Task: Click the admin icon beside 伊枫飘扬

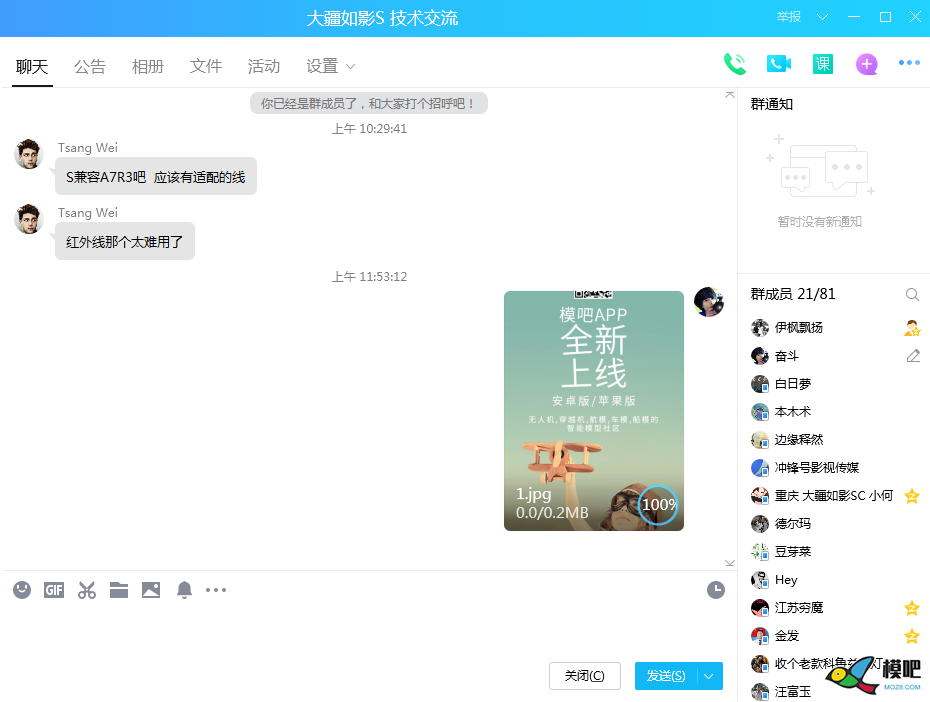Action: pyautogui.click(x=912, y=328)
